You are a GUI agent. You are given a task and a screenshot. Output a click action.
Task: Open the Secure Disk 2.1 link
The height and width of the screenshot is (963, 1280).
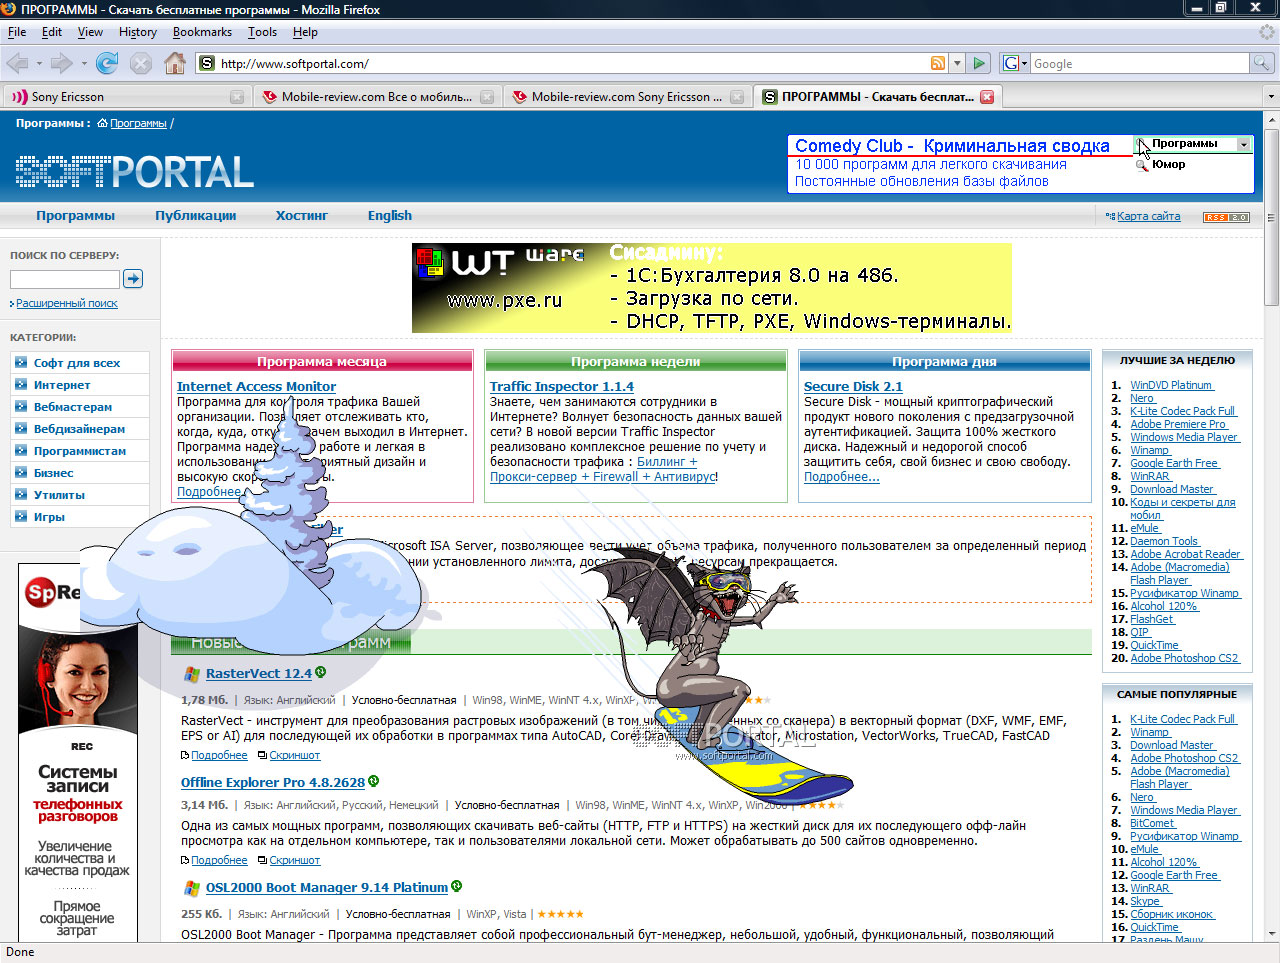pos(853,387)
